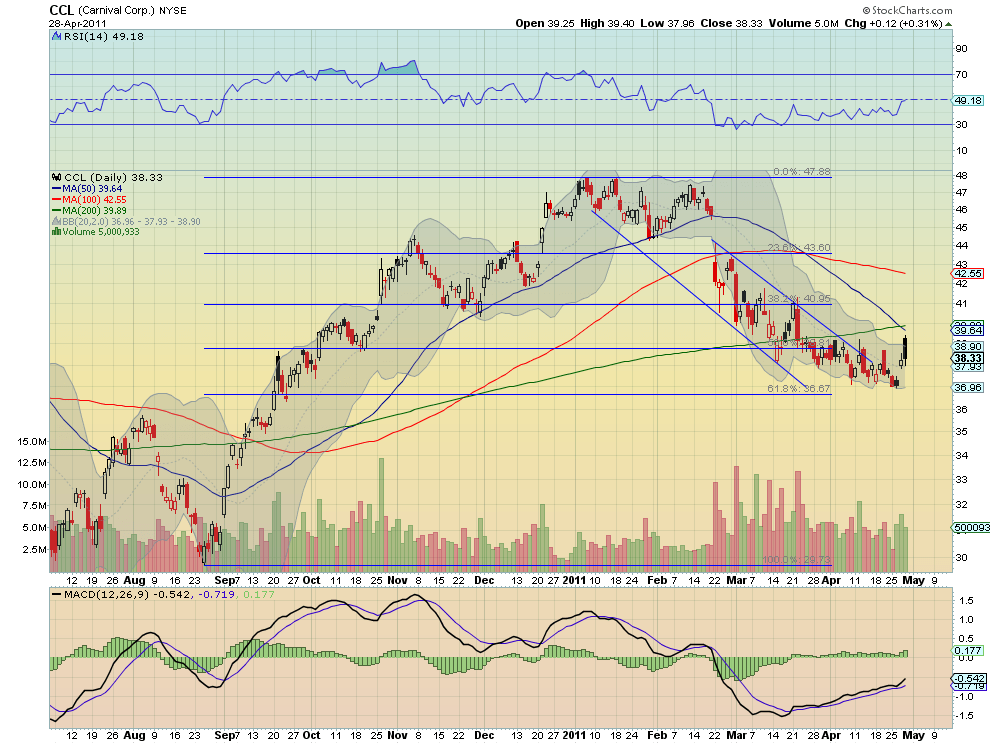Click the 0.0%: 47.88 Fibonacci label

coord(802,172)
